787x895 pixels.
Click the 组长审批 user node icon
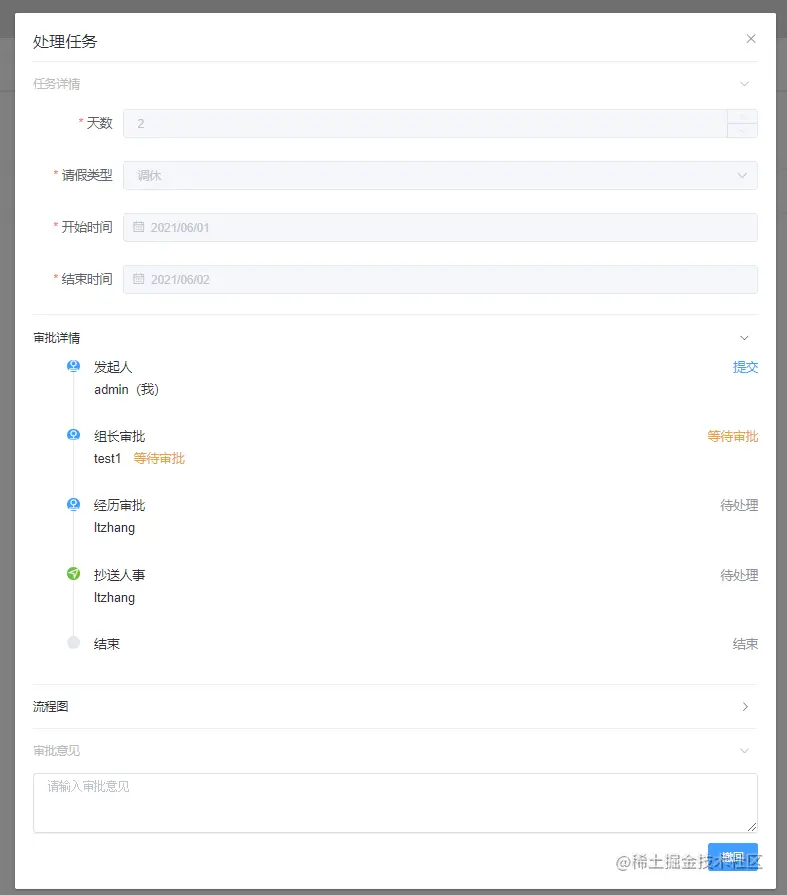click(74, 435)
